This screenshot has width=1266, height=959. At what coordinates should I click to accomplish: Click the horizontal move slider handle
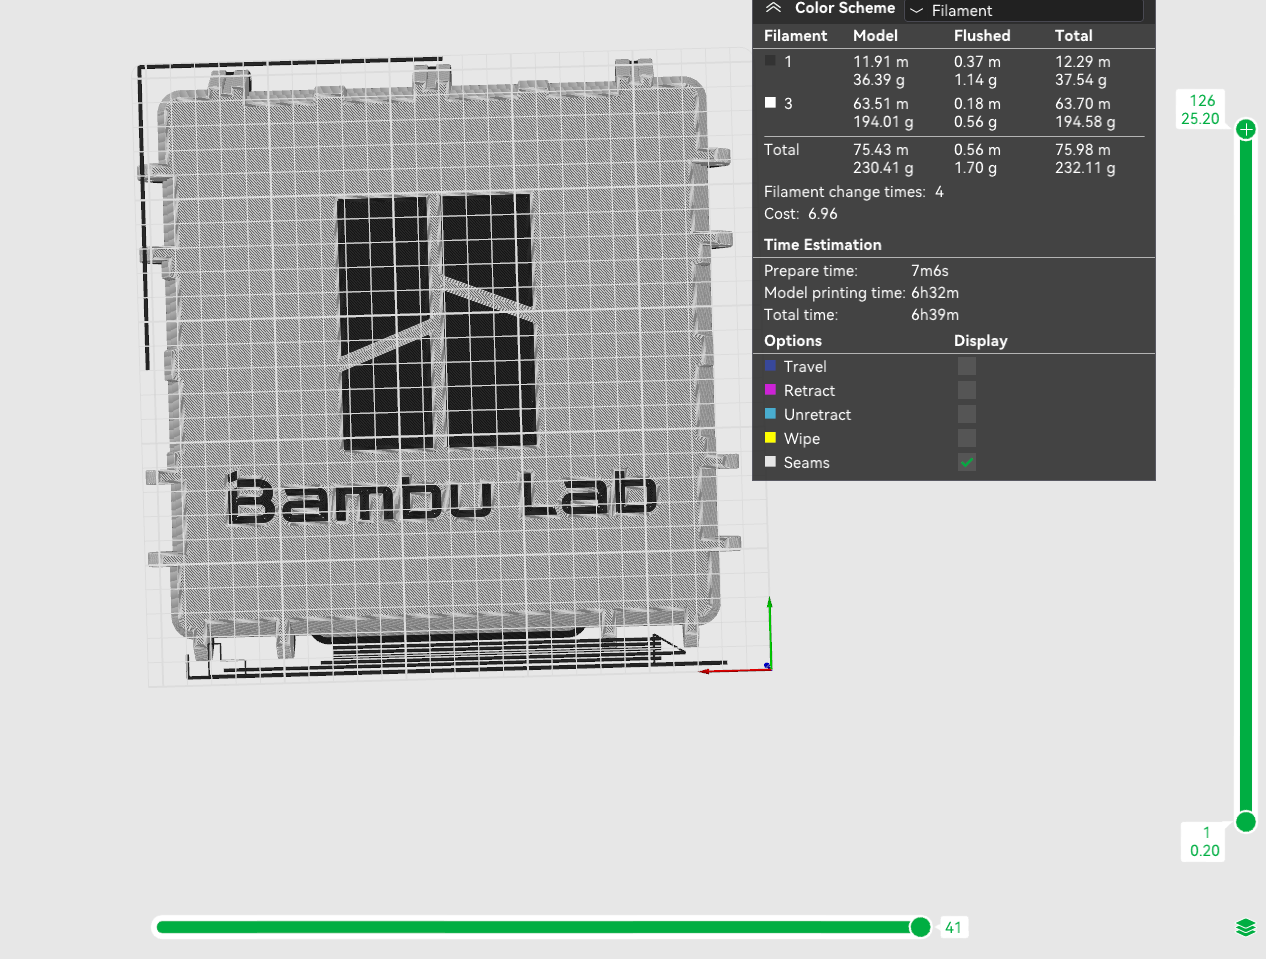[921, 927]
